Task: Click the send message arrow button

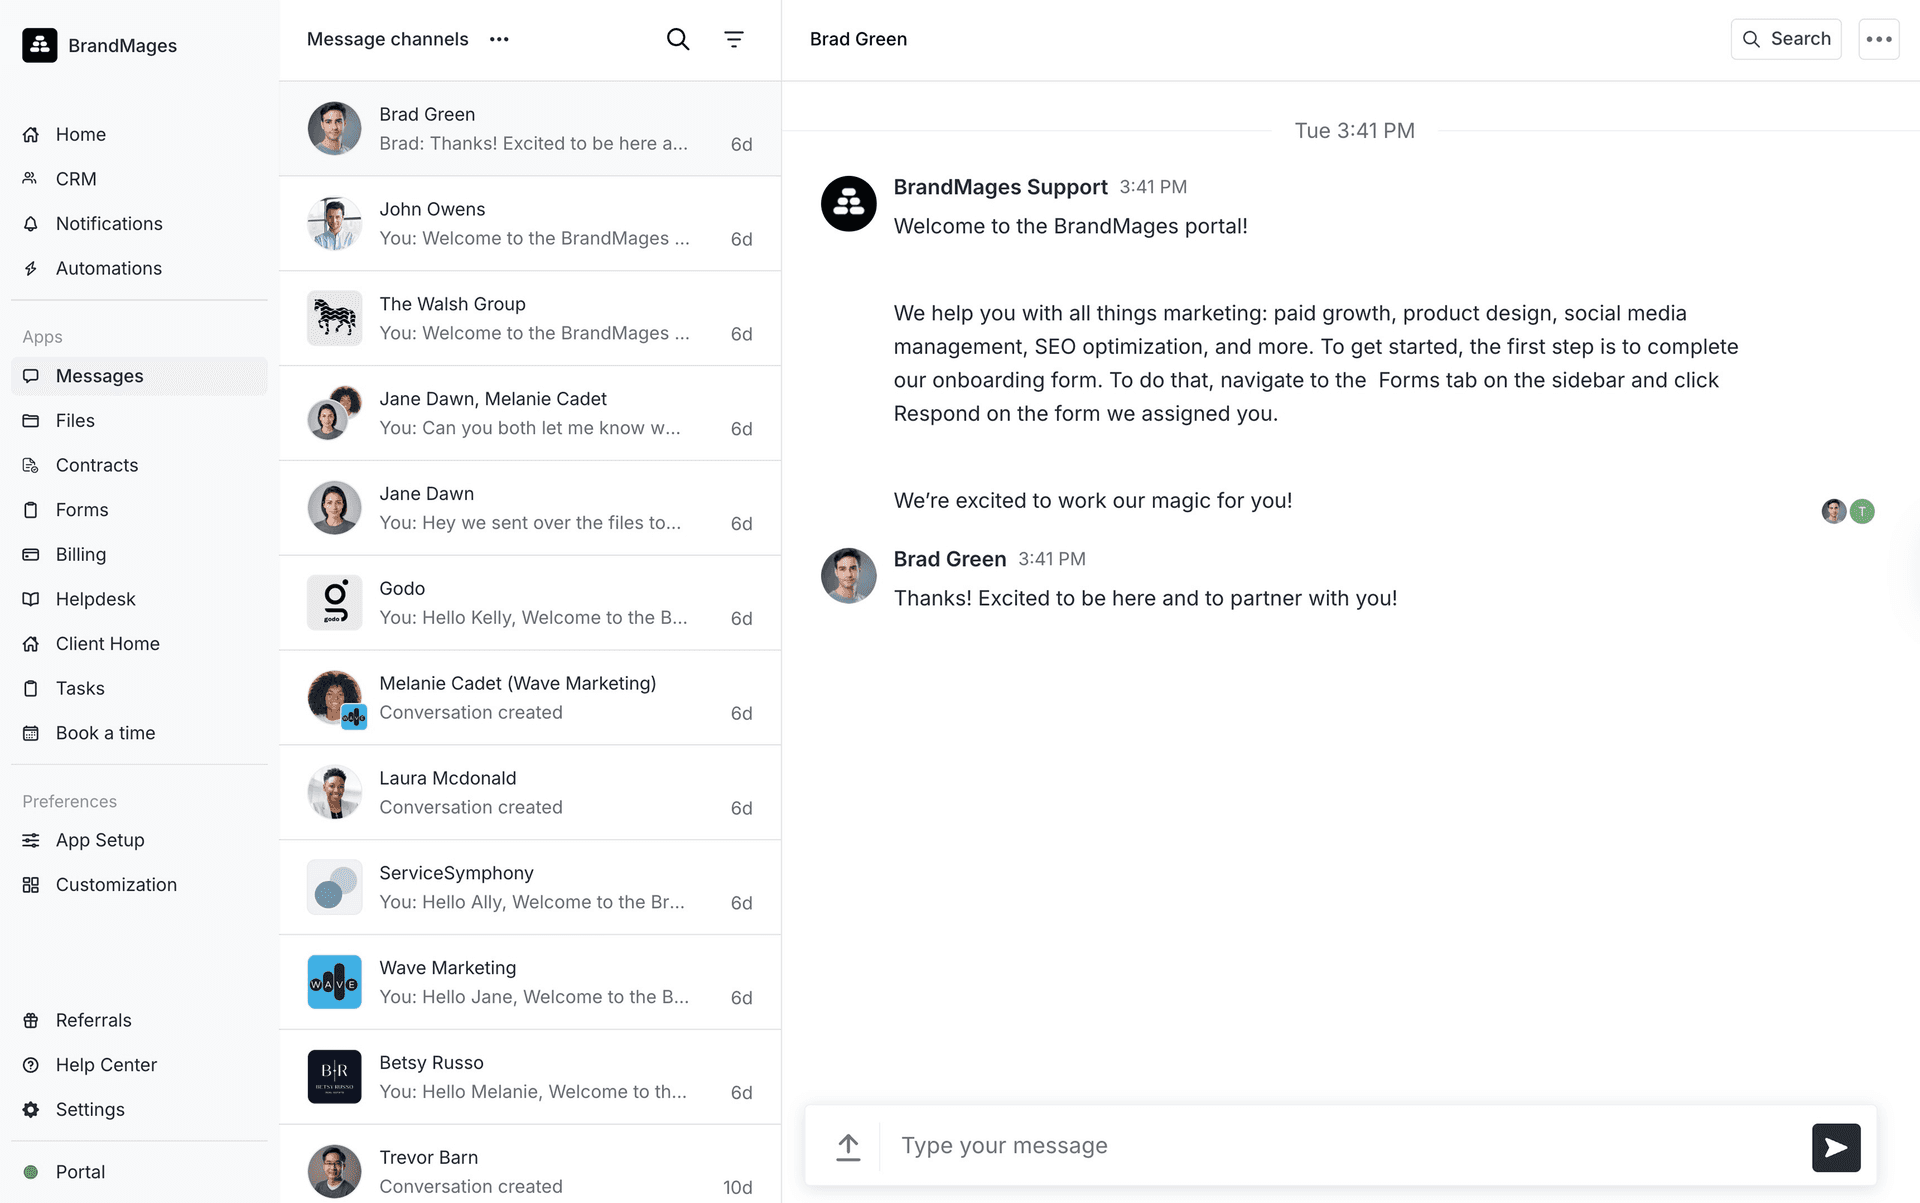Action: (x=1835, y=1147)
